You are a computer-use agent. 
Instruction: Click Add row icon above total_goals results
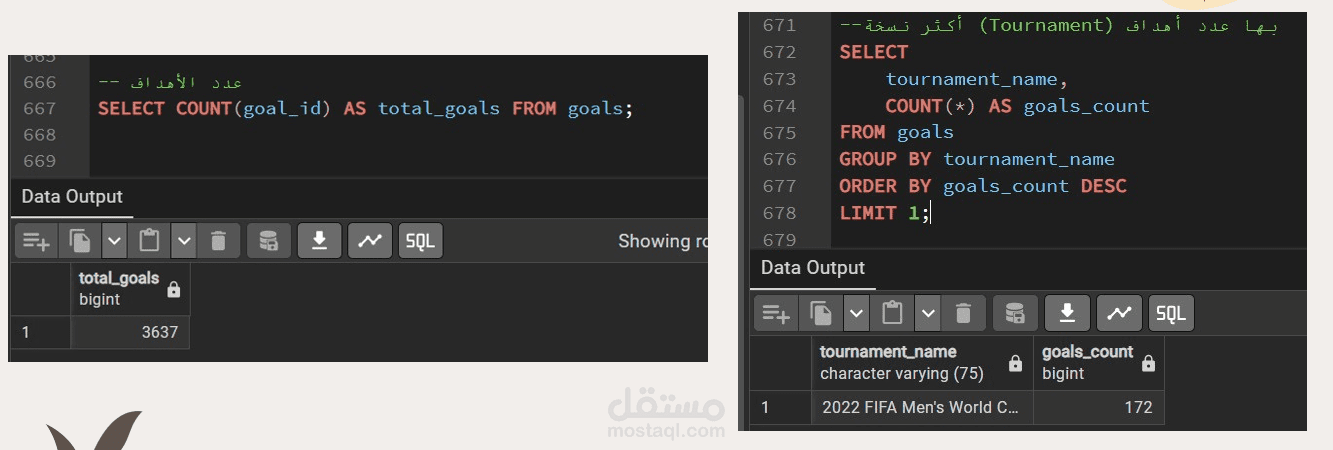(x=36, y=241)
